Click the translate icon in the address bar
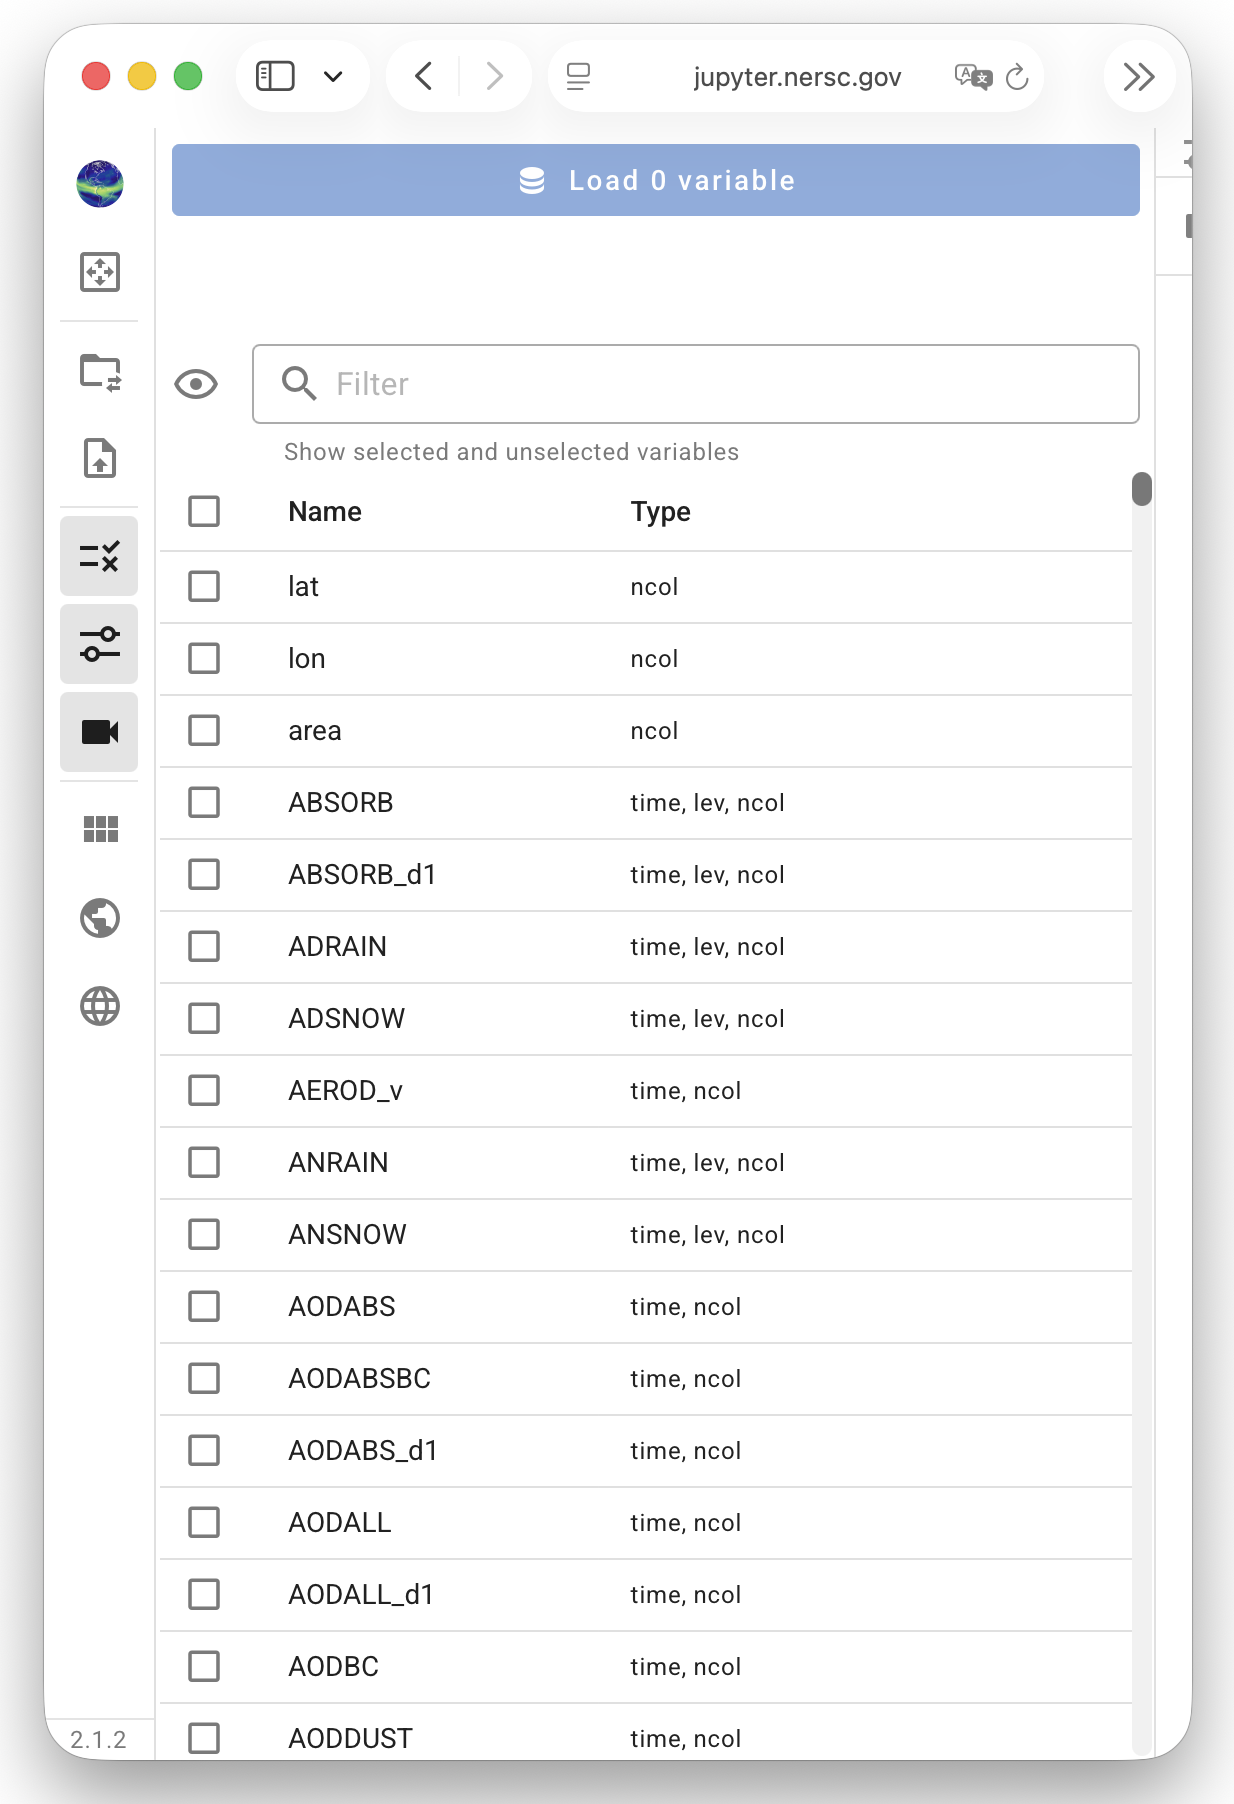This screenshot has width=1234, height=1804. (972, 77)
